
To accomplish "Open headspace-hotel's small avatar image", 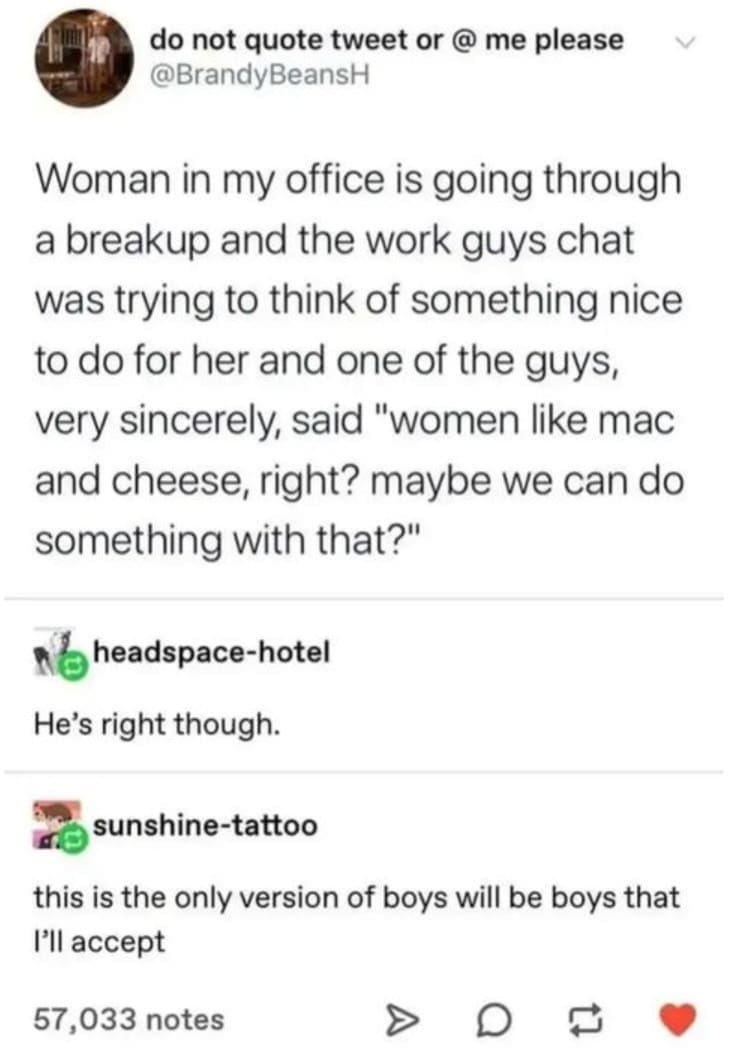I will [x=53, y=652].
